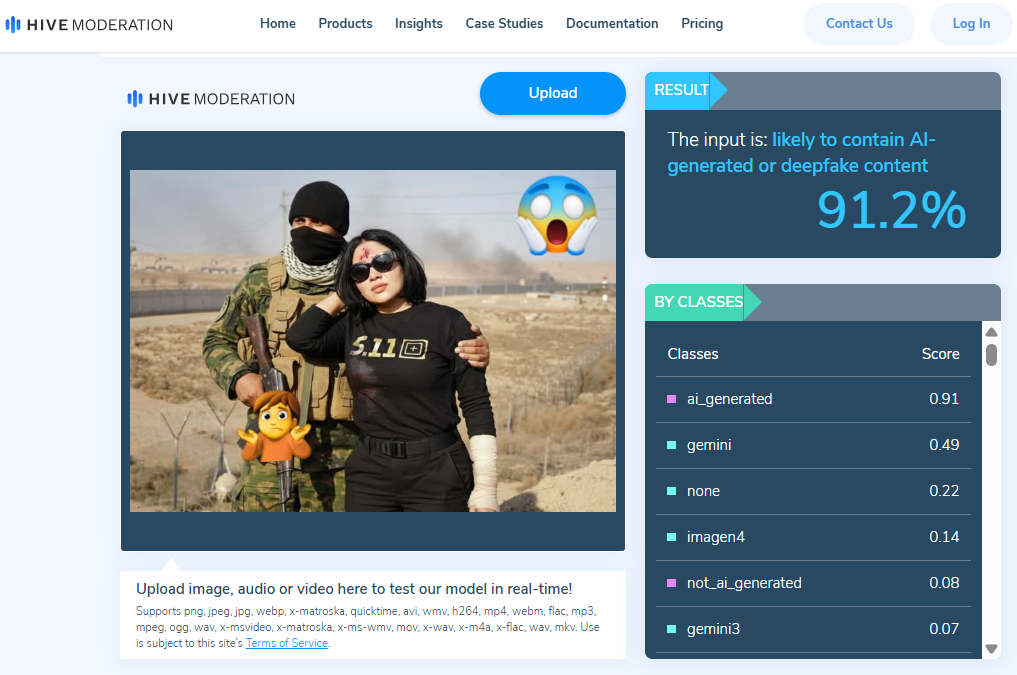Click the down arrow on the classes scrollbar

pos(991,647)
